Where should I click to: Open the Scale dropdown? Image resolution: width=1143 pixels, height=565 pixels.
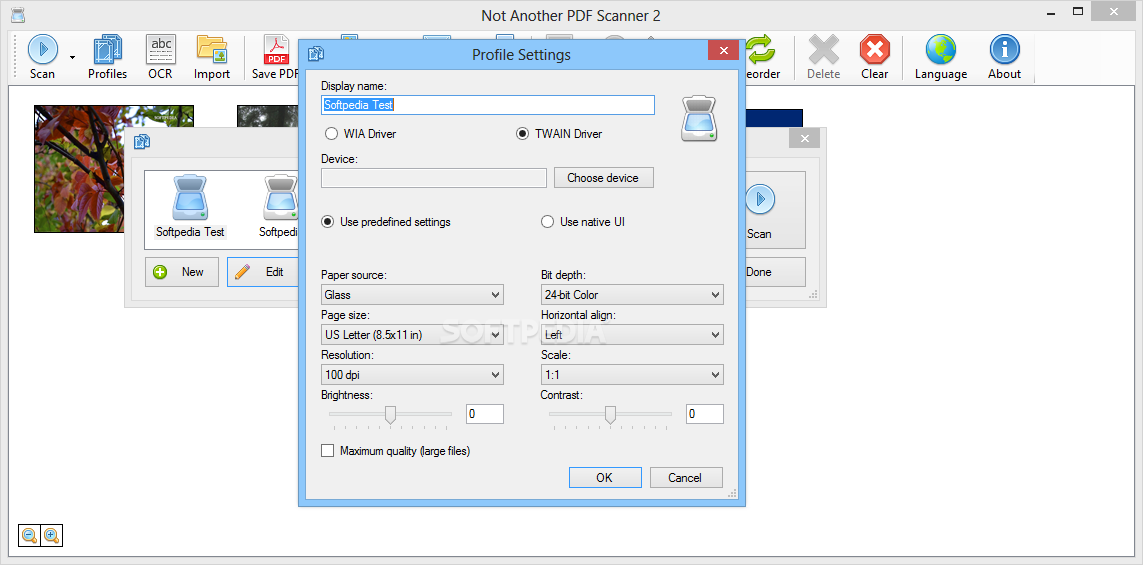point(632,375)
